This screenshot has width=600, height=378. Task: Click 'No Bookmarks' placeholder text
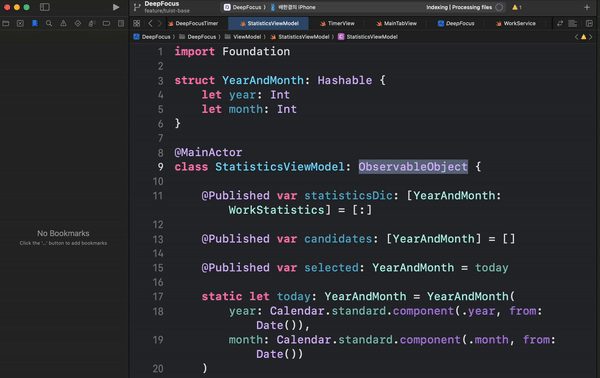63,233
